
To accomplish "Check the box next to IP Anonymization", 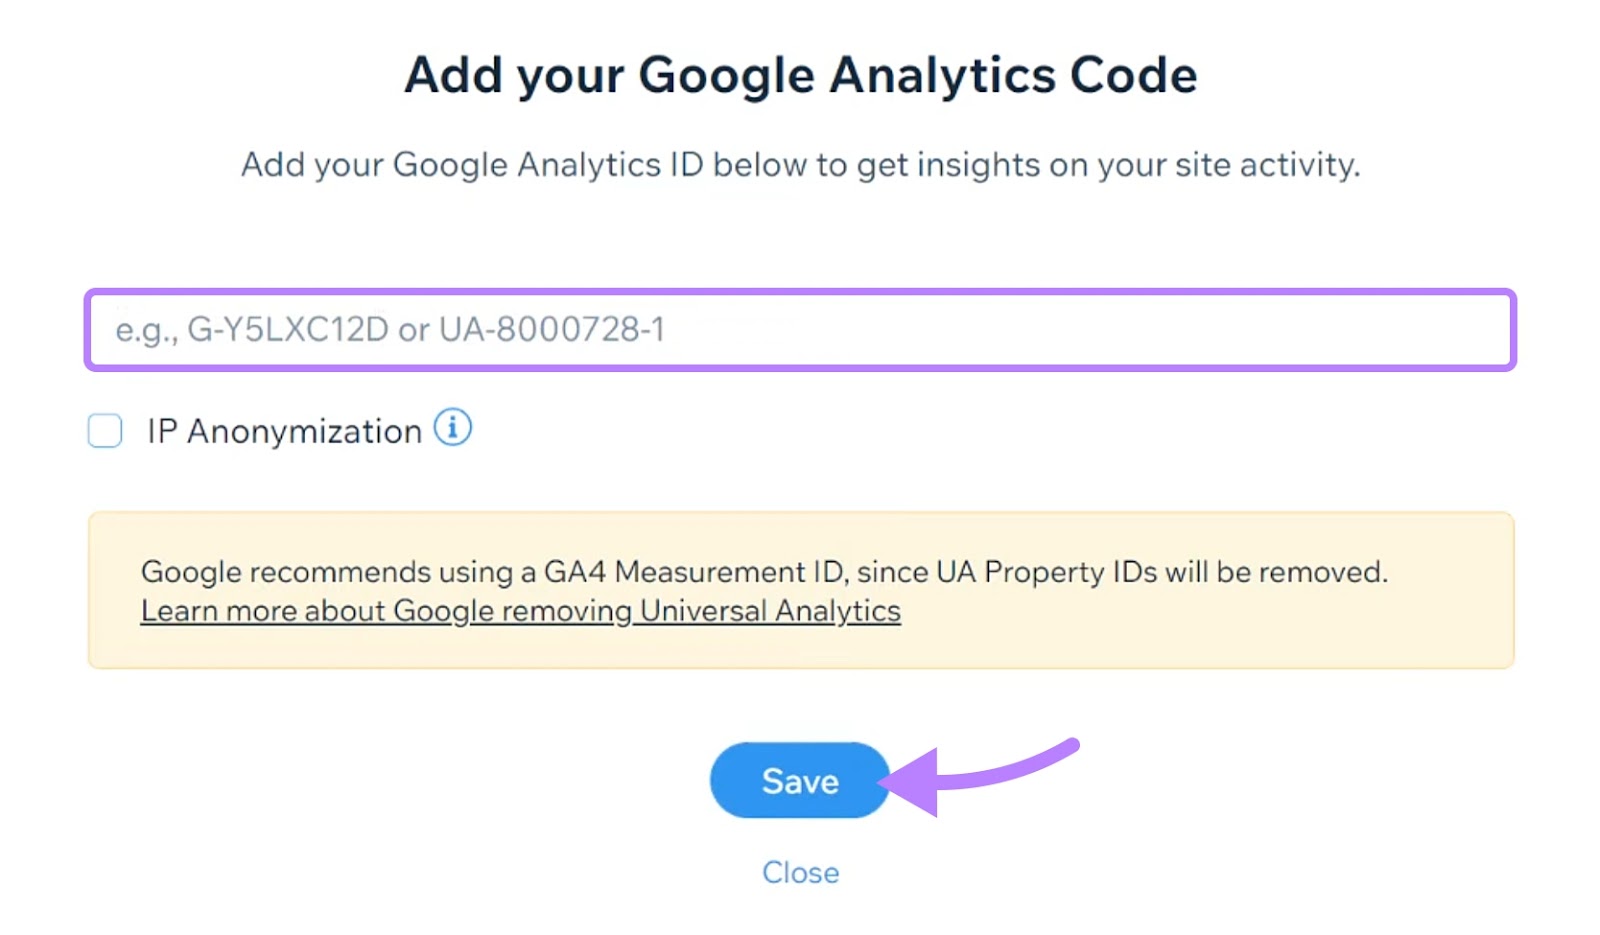I will click(104, 430).
